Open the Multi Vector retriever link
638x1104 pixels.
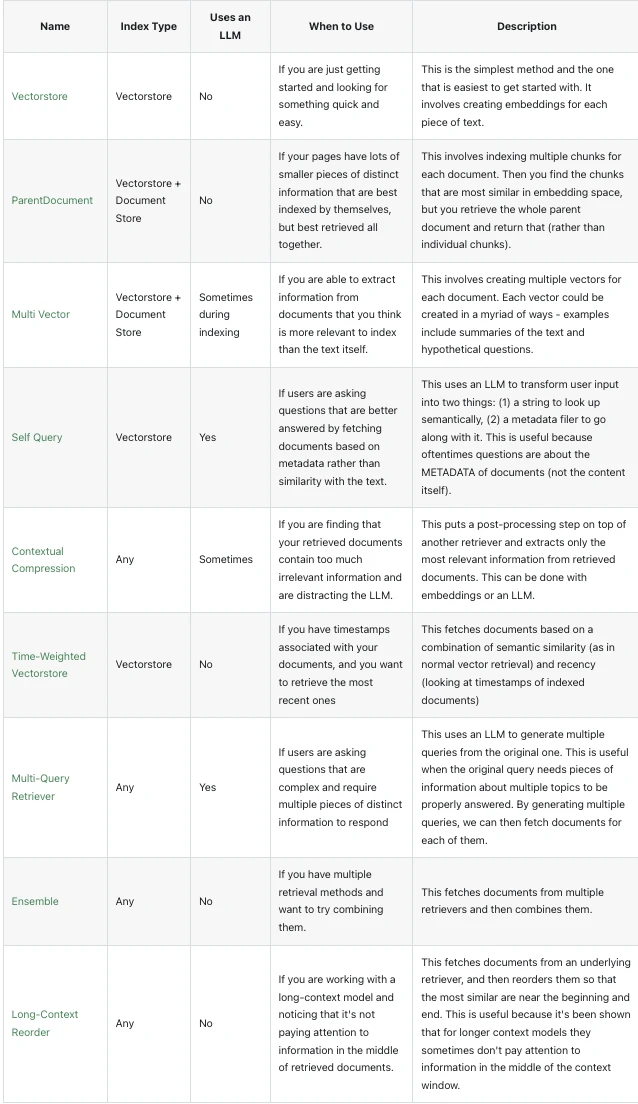click(41, 315)
